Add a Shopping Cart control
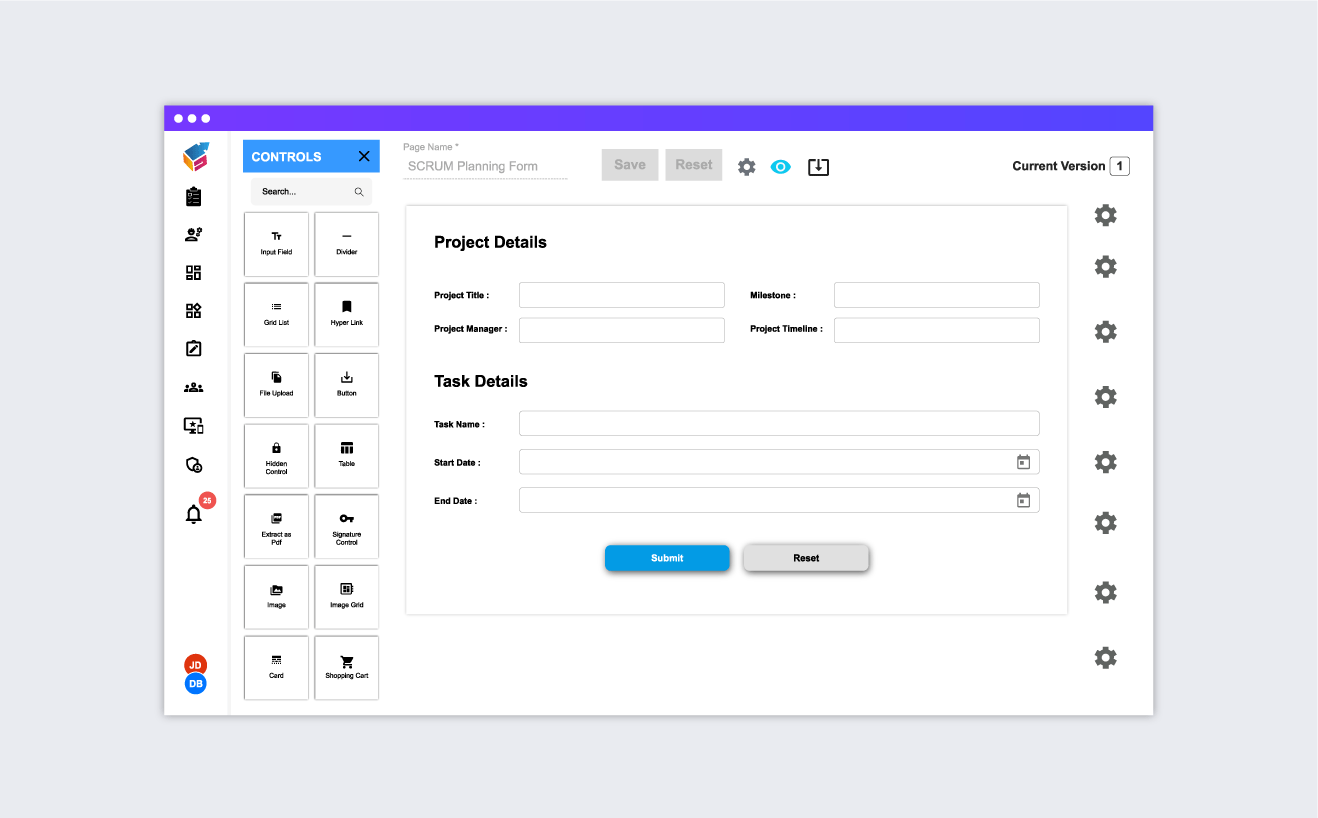 pyautogui.click(x=346, y=667)
